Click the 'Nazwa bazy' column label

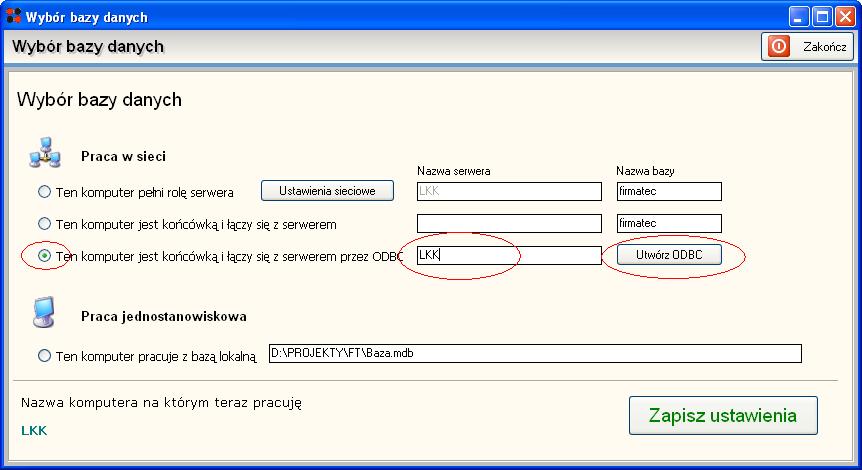[x=645, y=171]
